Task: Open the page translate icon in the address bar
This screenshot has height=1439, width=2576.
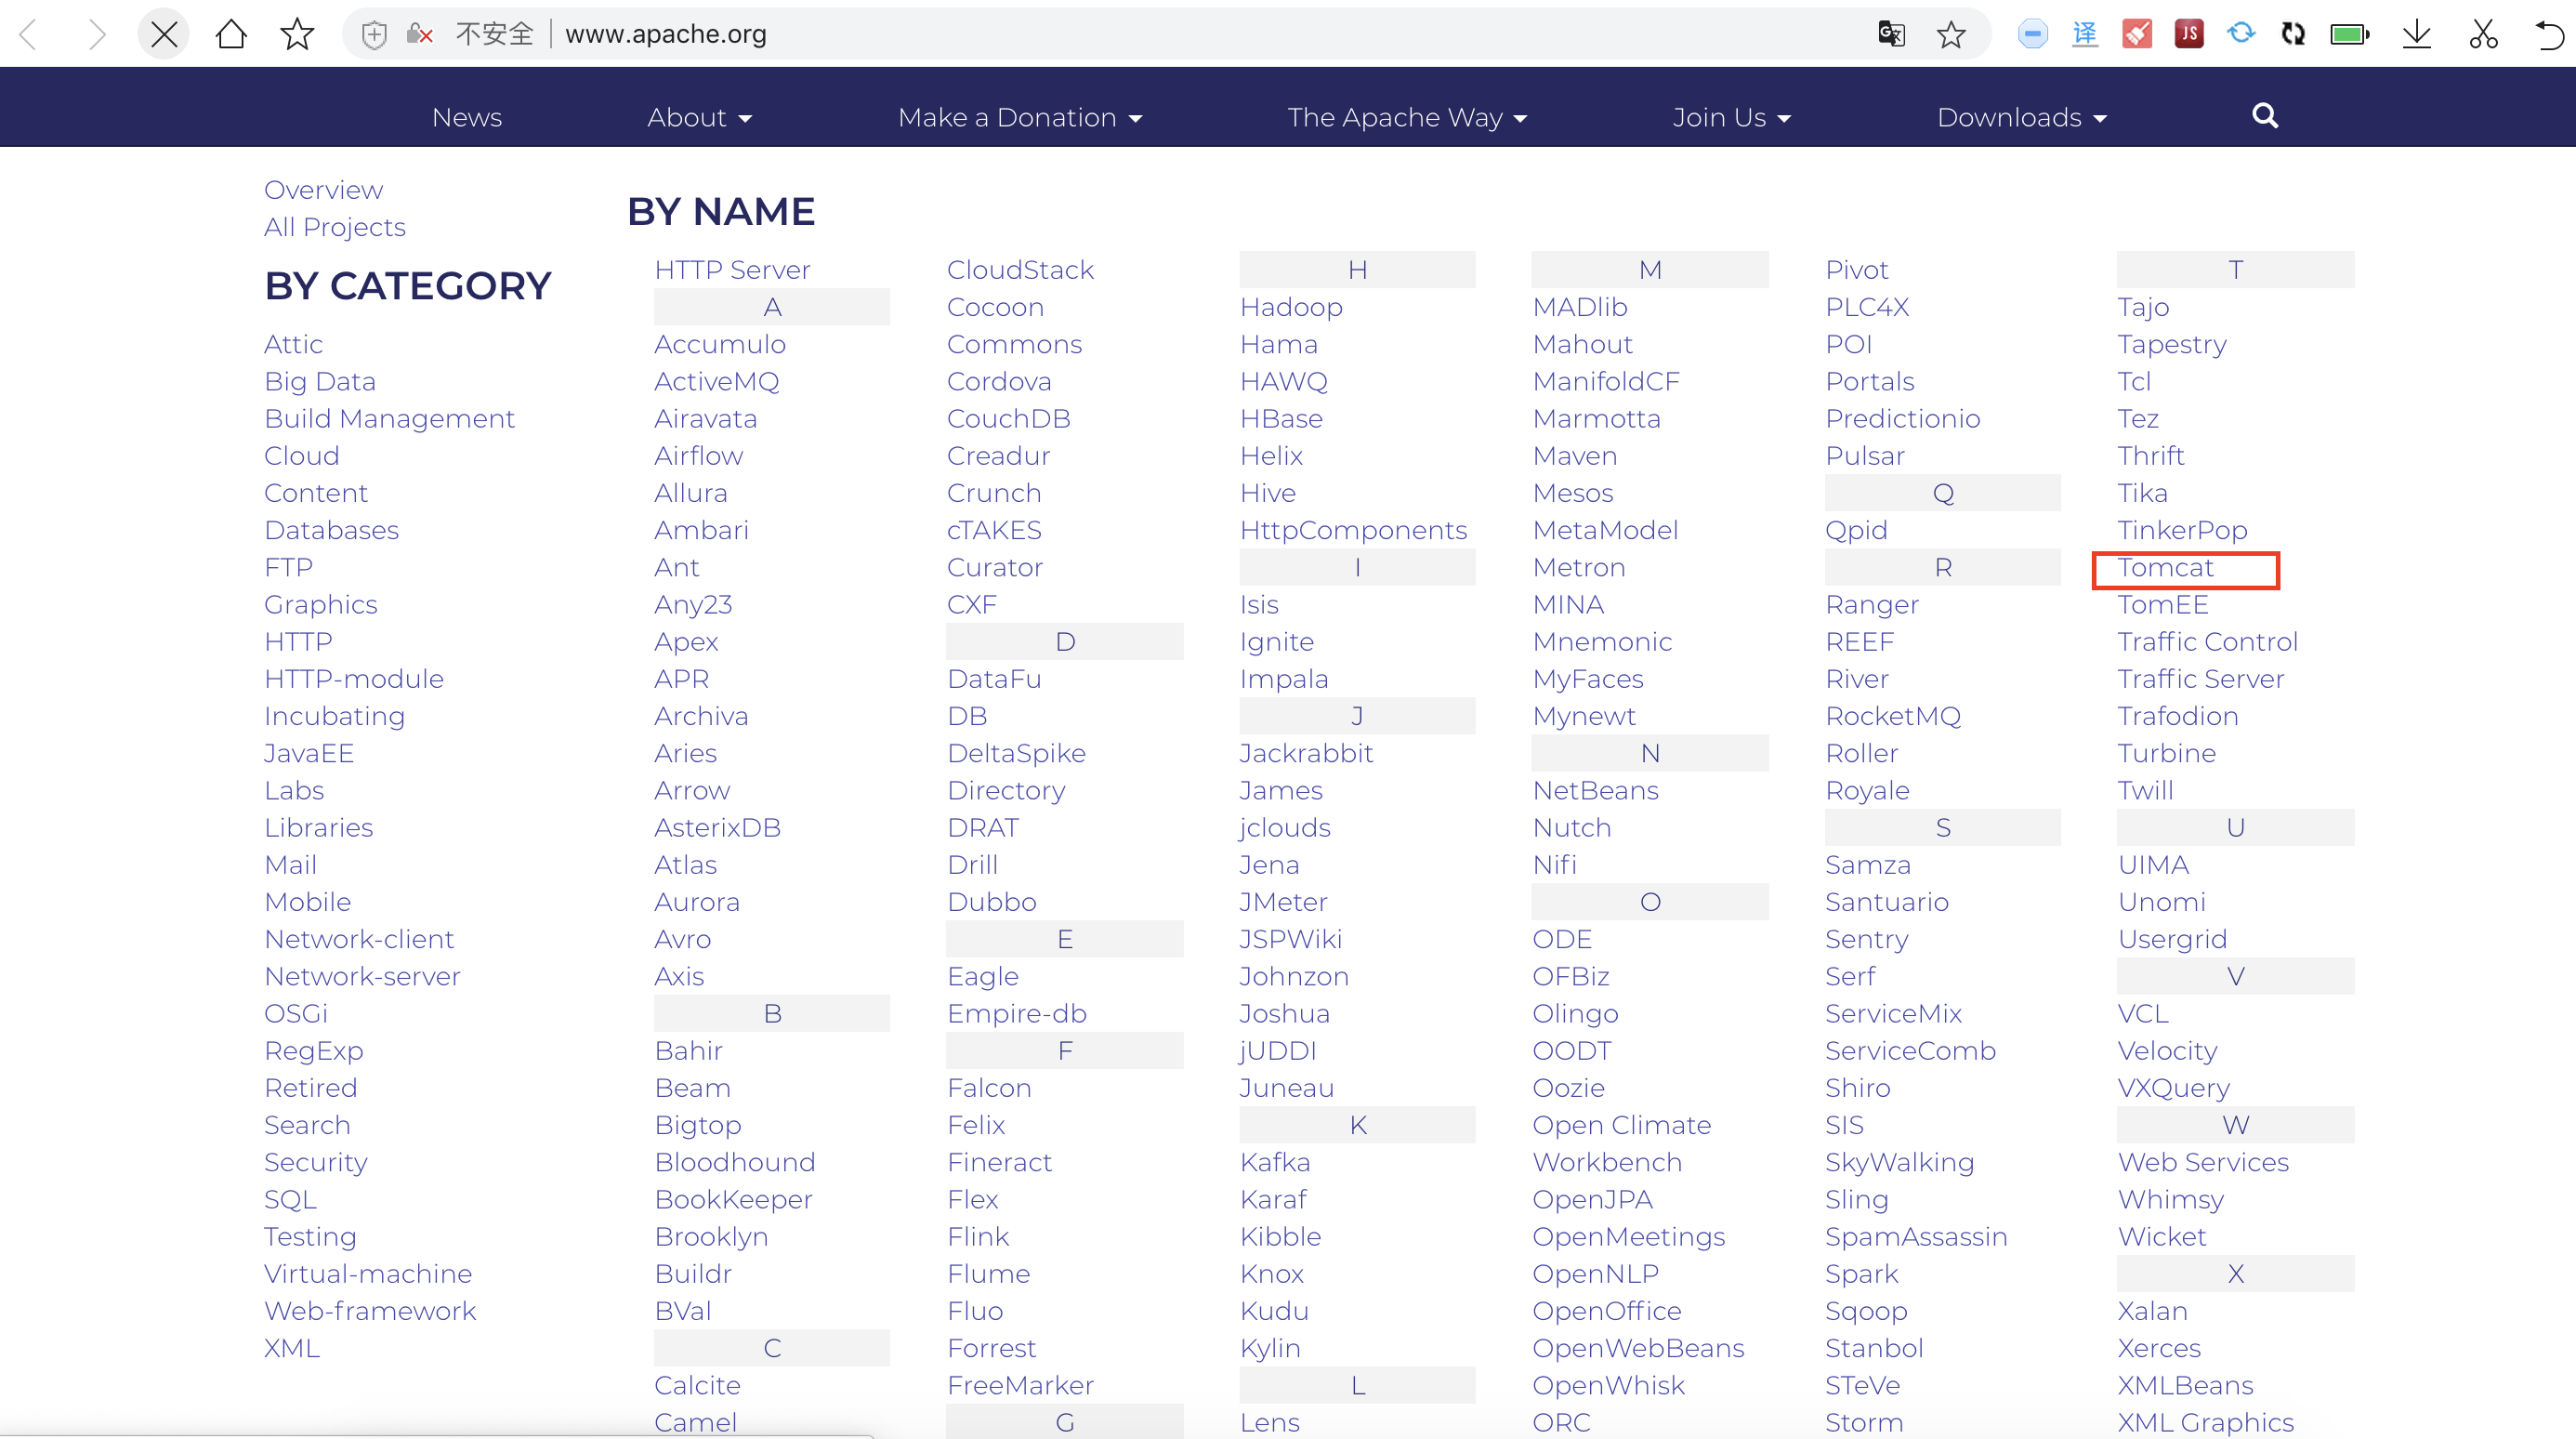Action: click(x=1891, y=34)
